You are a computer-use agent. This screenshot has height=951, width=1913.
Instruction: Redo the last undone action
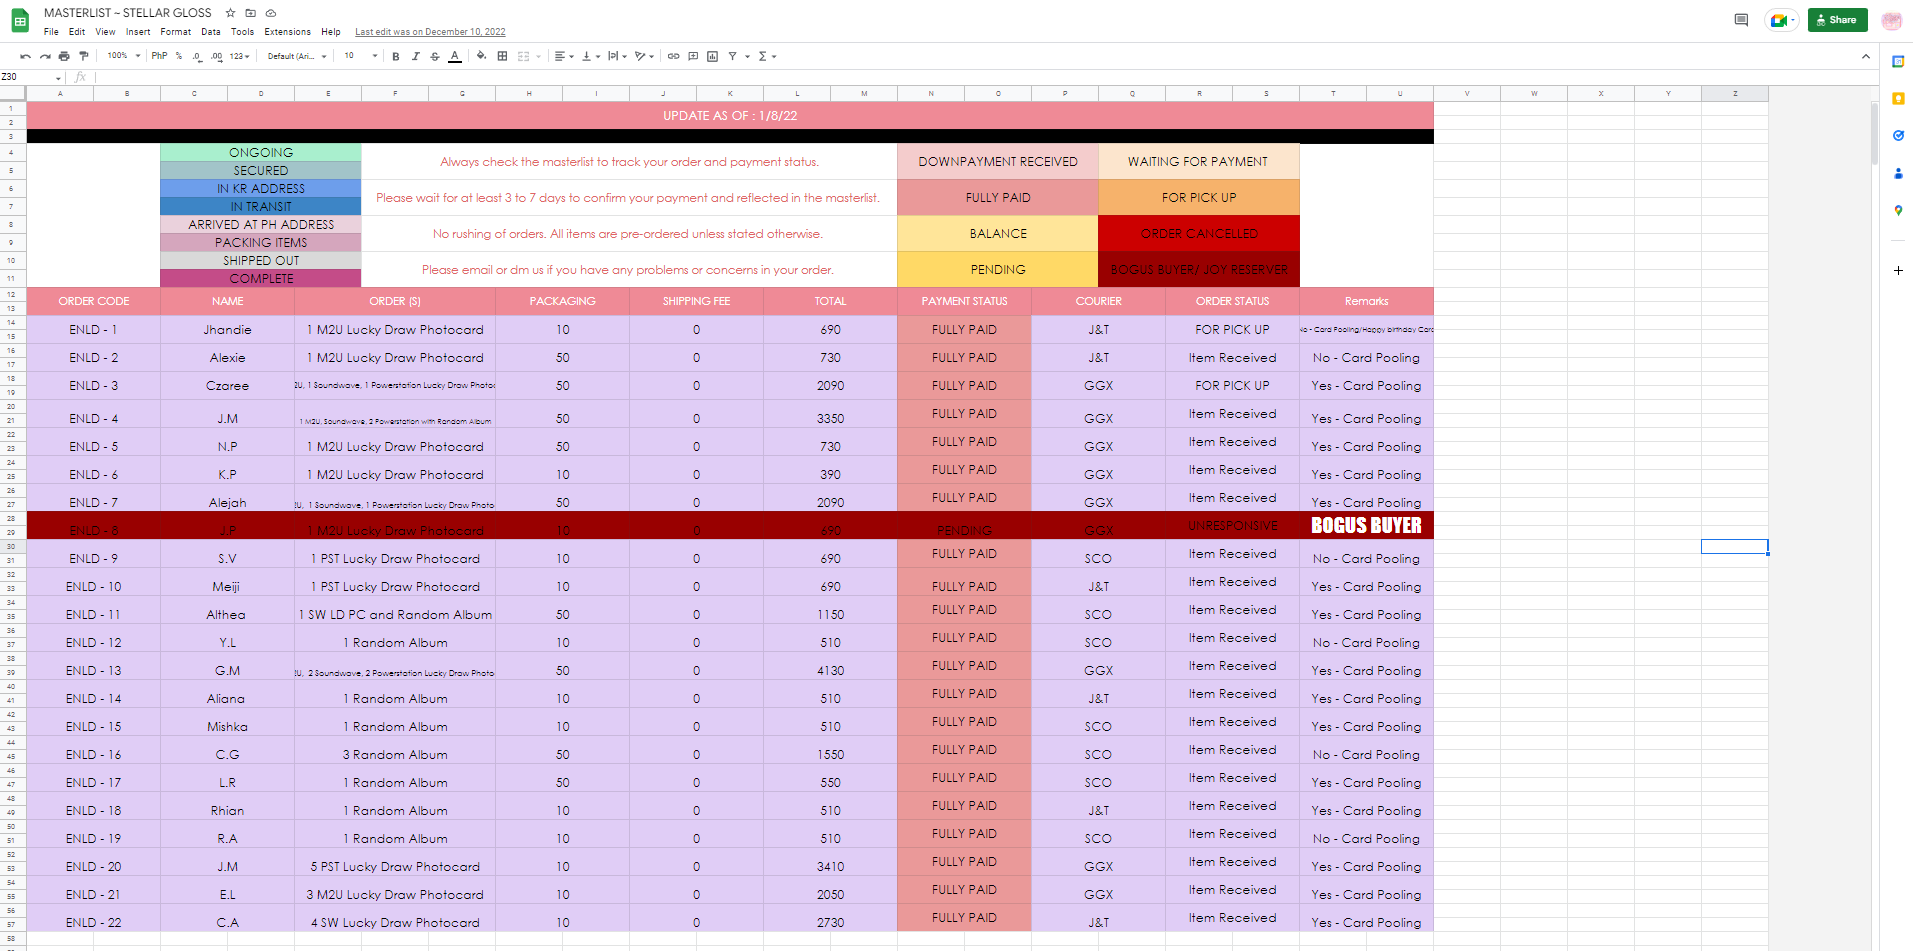tap(45, 56)
